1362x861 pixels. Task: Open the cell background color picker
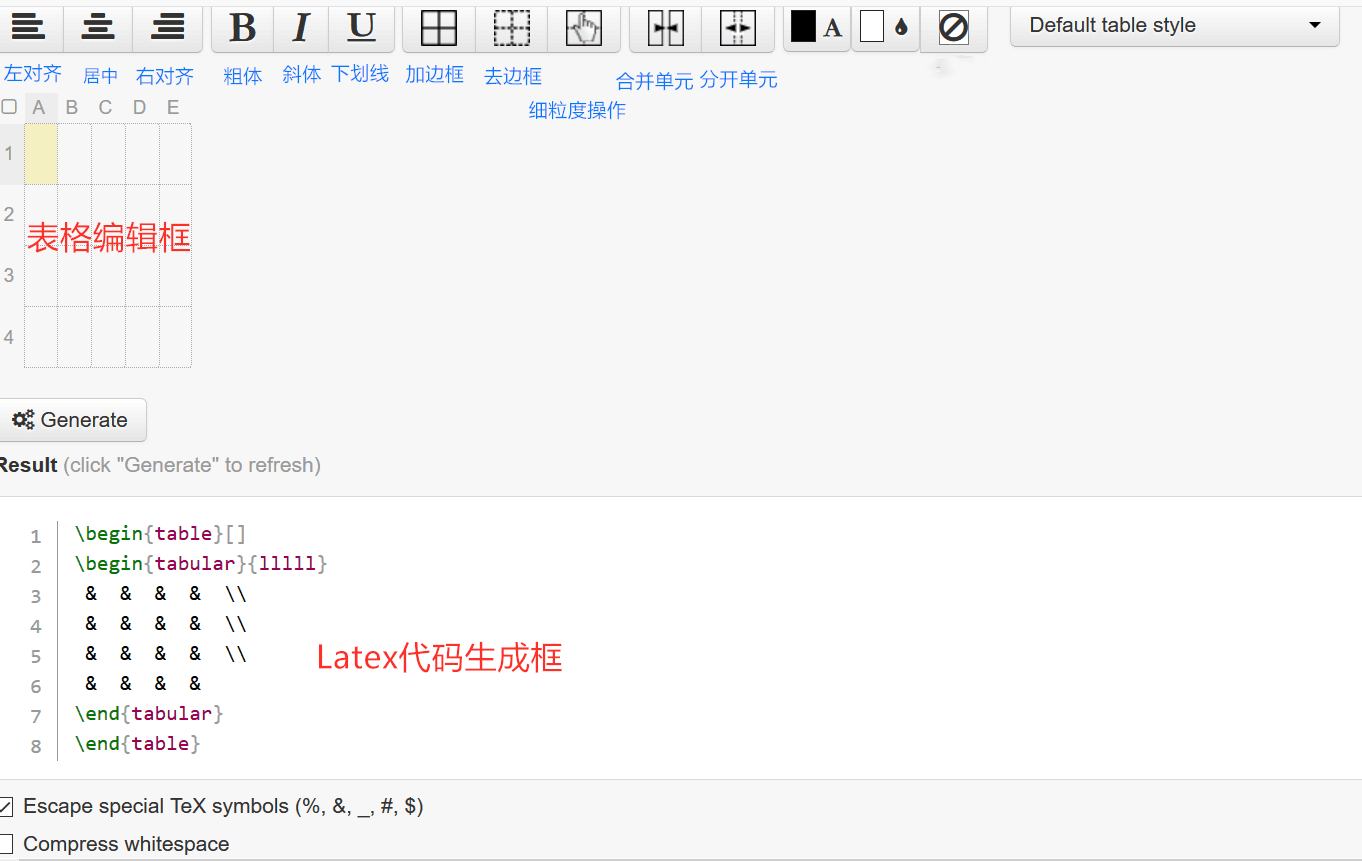pos(884,27)
